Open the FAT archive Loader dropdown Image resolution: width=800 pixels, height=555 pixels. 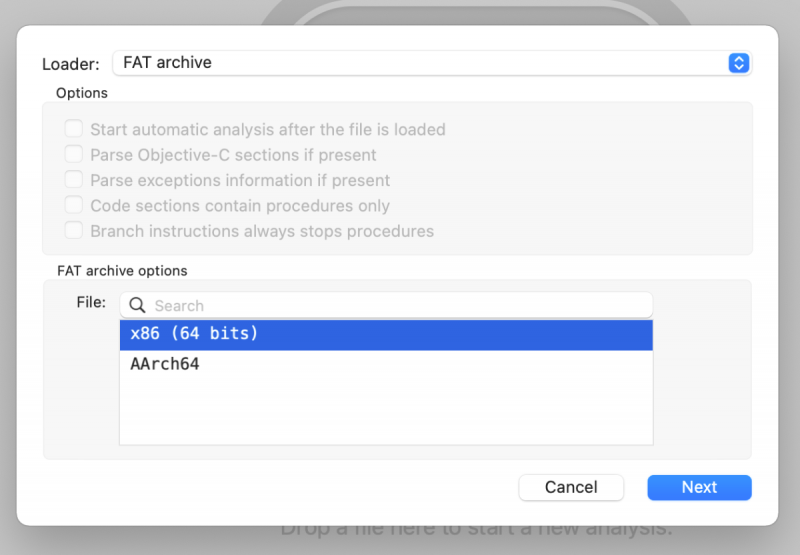[x=430, y=63]
